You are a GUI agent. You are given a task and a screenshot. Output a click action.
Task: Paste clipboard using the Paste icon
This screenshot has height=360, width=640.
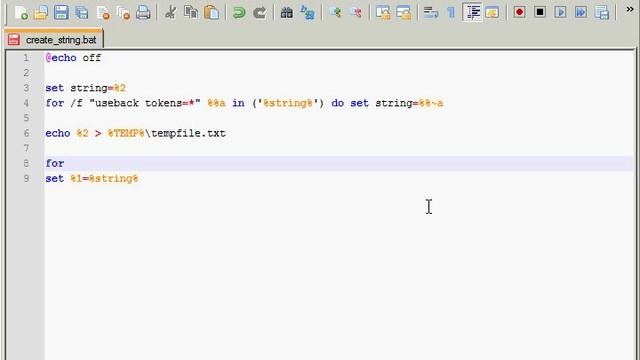[x=211, y=13]
